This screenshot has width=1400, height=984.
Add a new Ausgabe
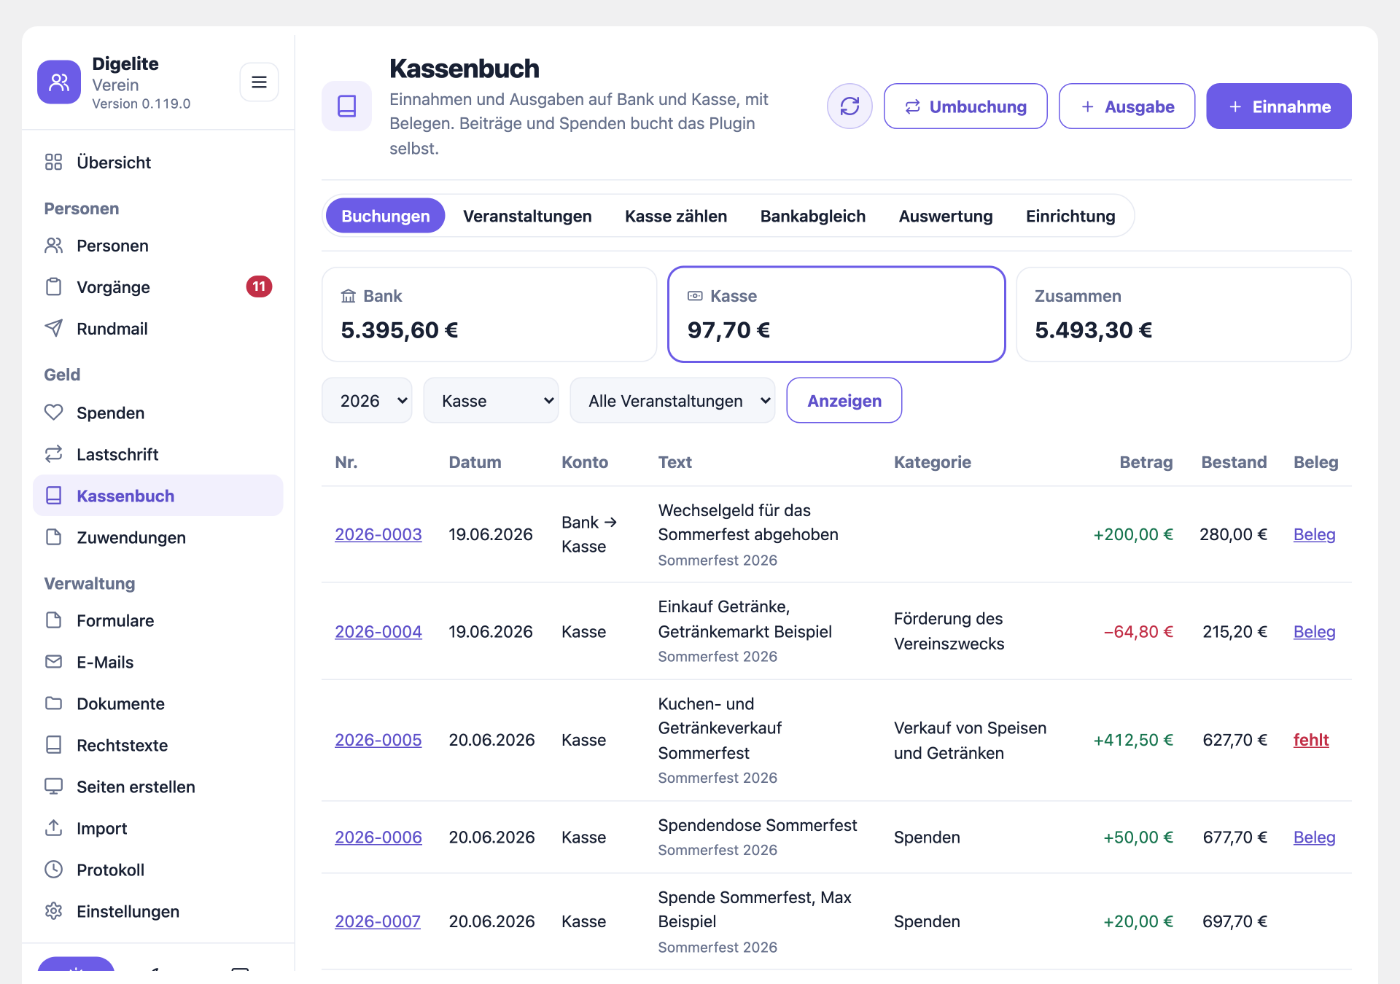1127,106
